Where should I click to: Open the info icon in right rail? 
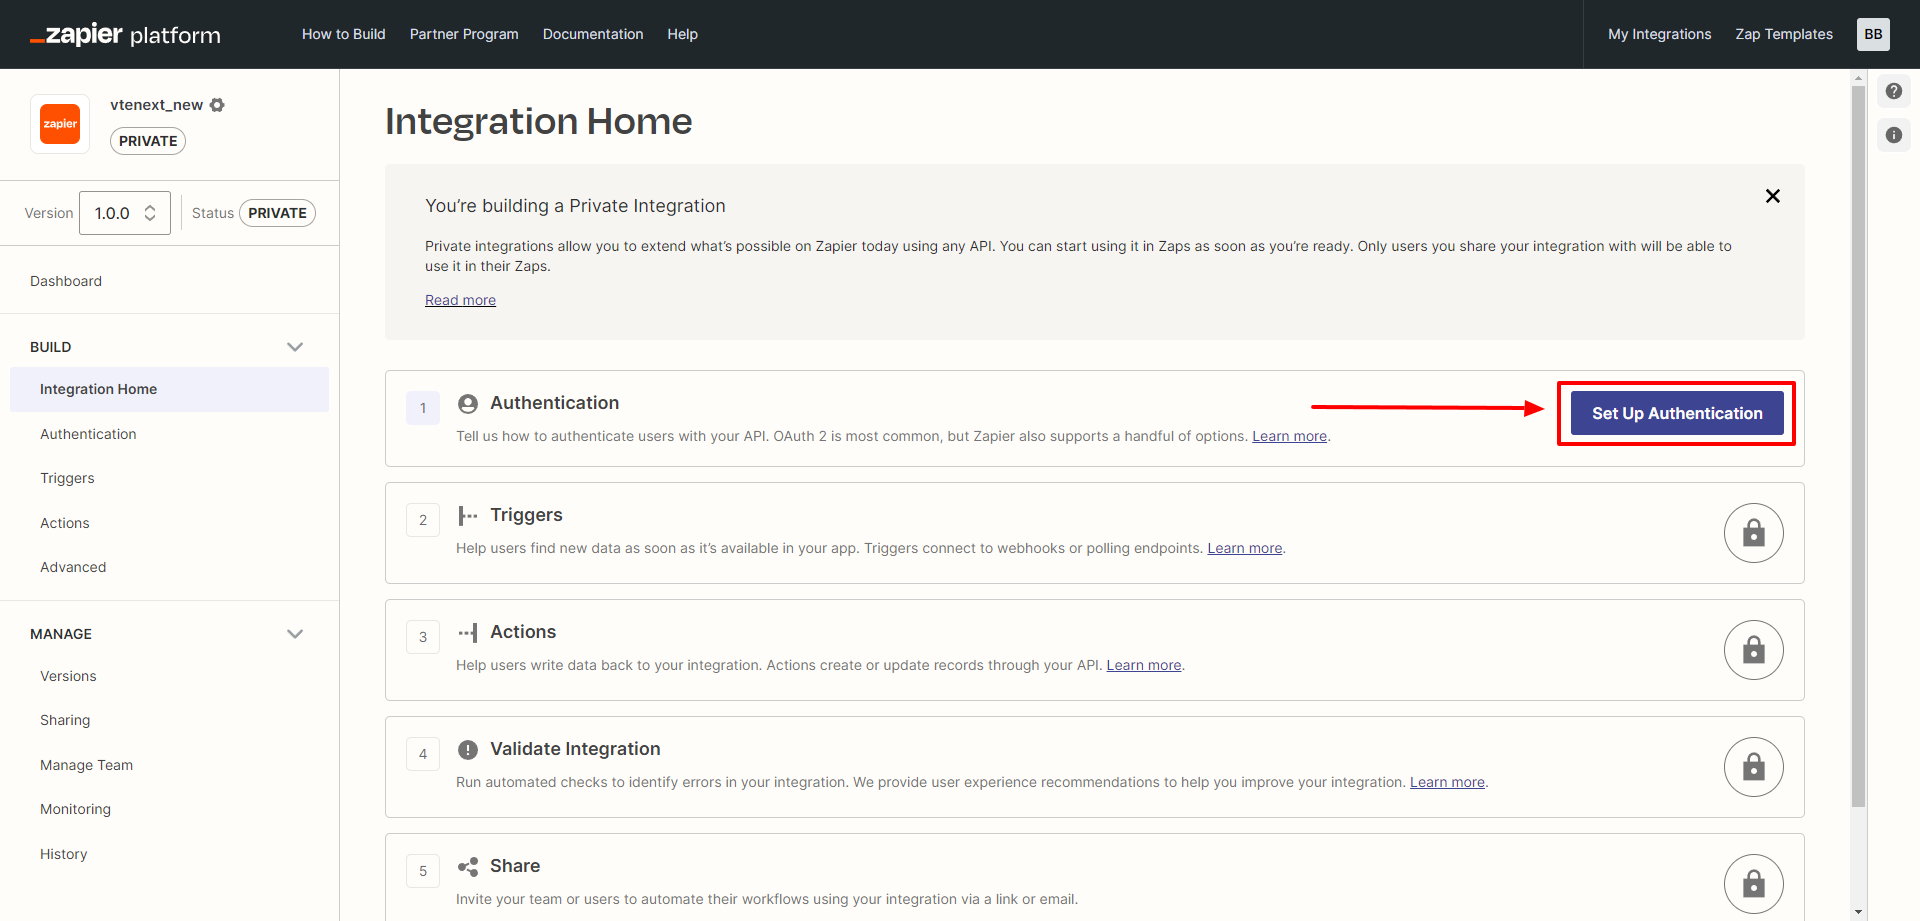1894,135
